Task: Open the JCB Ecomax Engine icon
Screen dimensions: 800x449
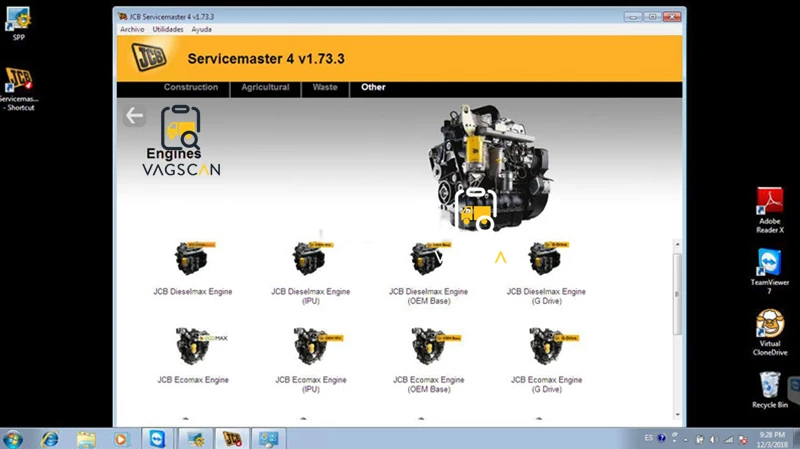Action: (196, 346)
